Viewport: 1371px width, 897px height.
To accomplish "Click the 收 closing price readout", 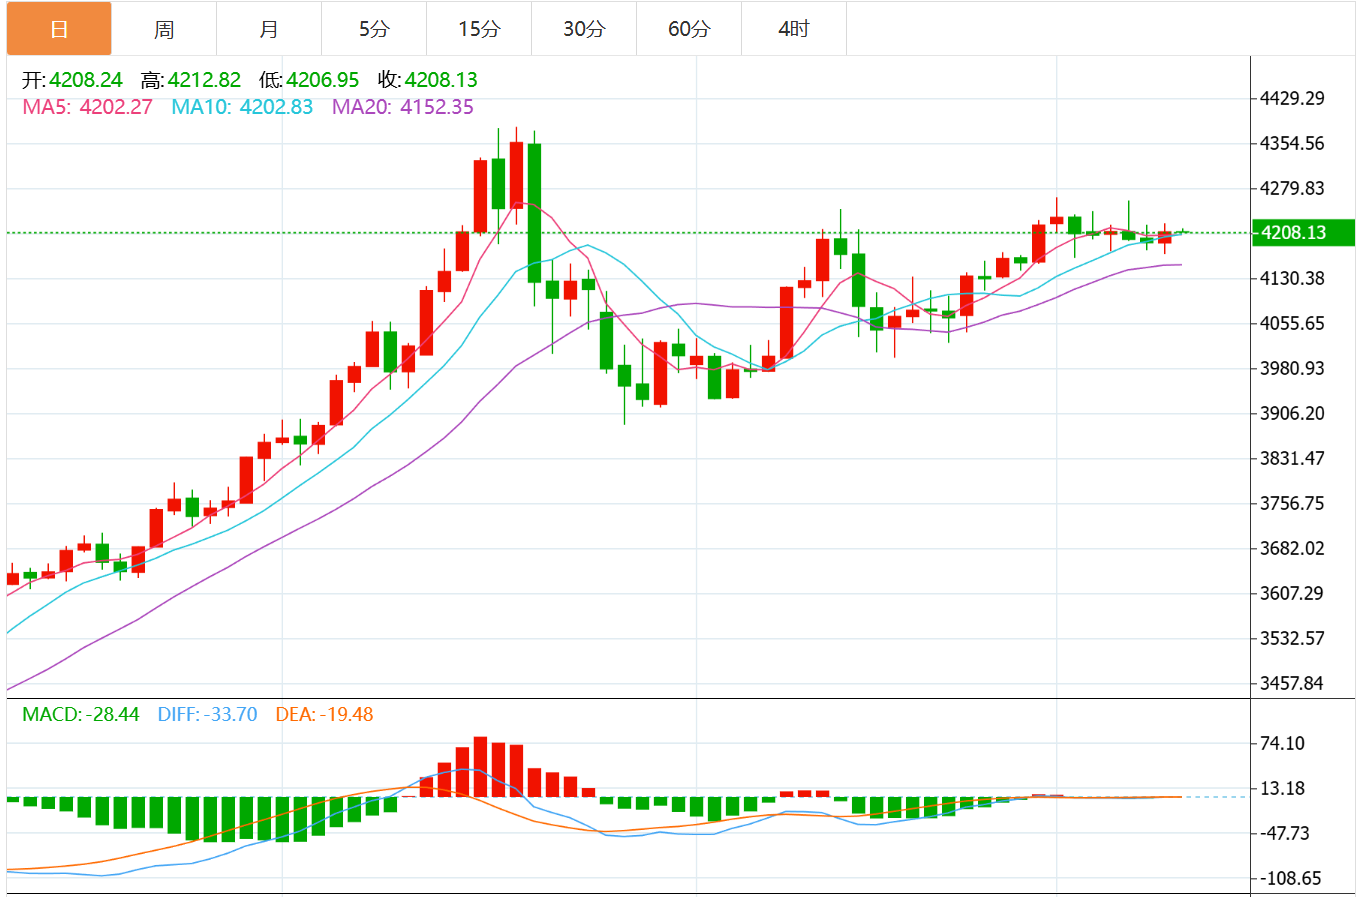I will tap(427, 80).
